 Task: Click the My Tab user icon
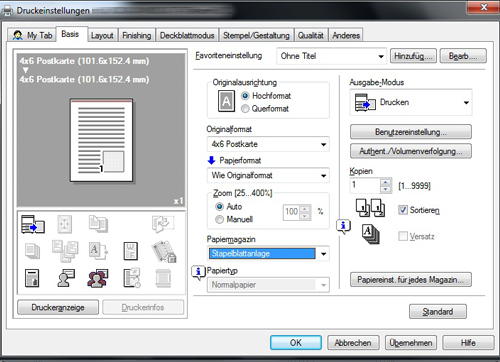tap(17, 35)
